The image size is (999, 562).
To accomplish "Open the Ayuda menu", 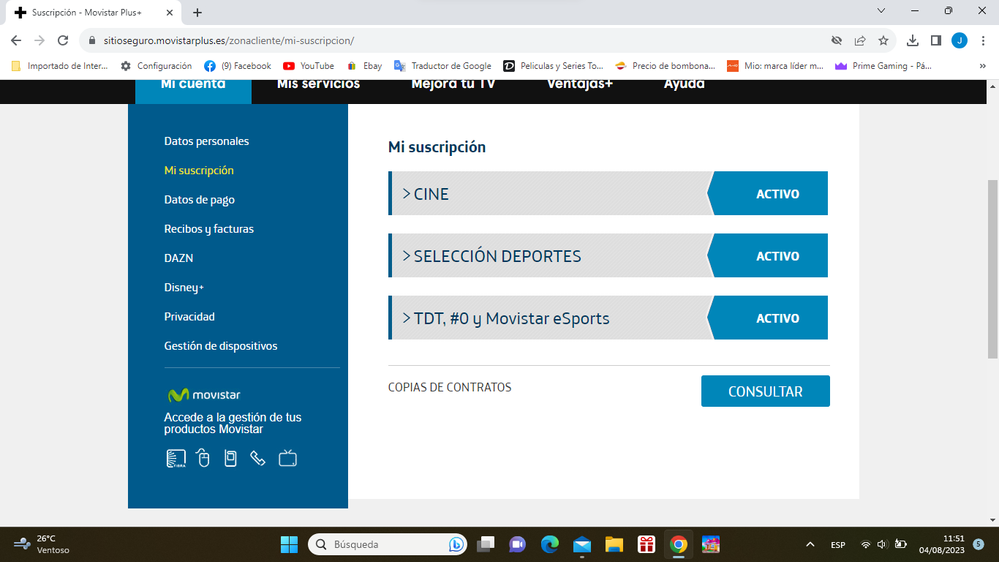I will point(684,85).
